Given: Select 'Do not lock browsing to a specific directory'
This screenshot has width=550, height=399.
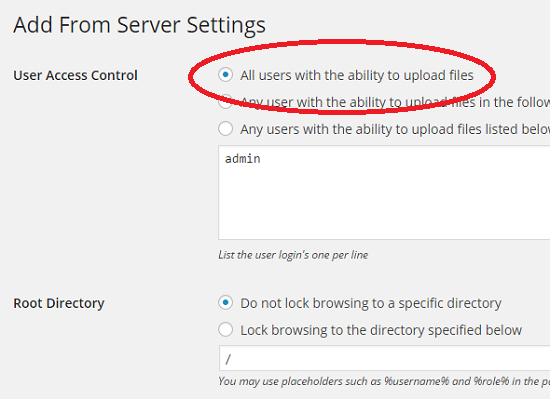Looking at the screenshot, I should (x=225, y=303).
